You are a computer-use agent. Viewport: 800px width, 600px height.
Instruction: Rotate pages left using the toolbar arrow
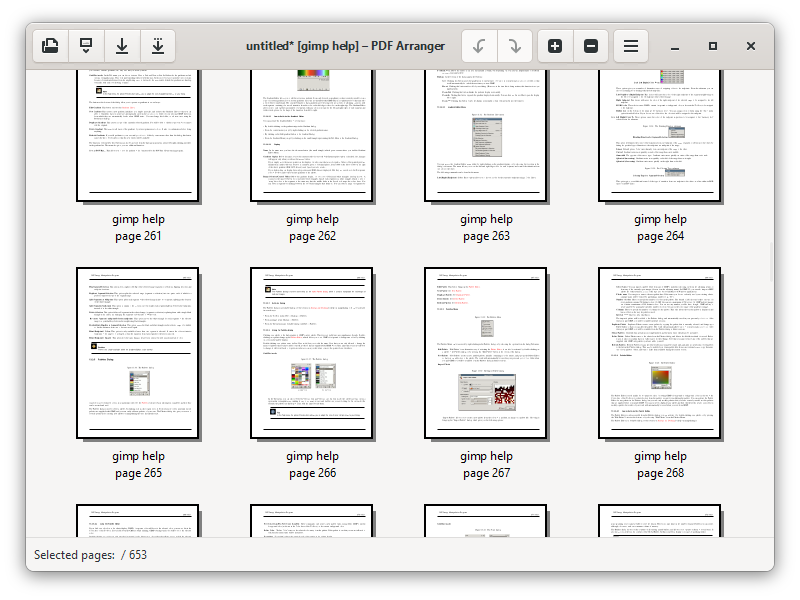(x=479, y=46)
